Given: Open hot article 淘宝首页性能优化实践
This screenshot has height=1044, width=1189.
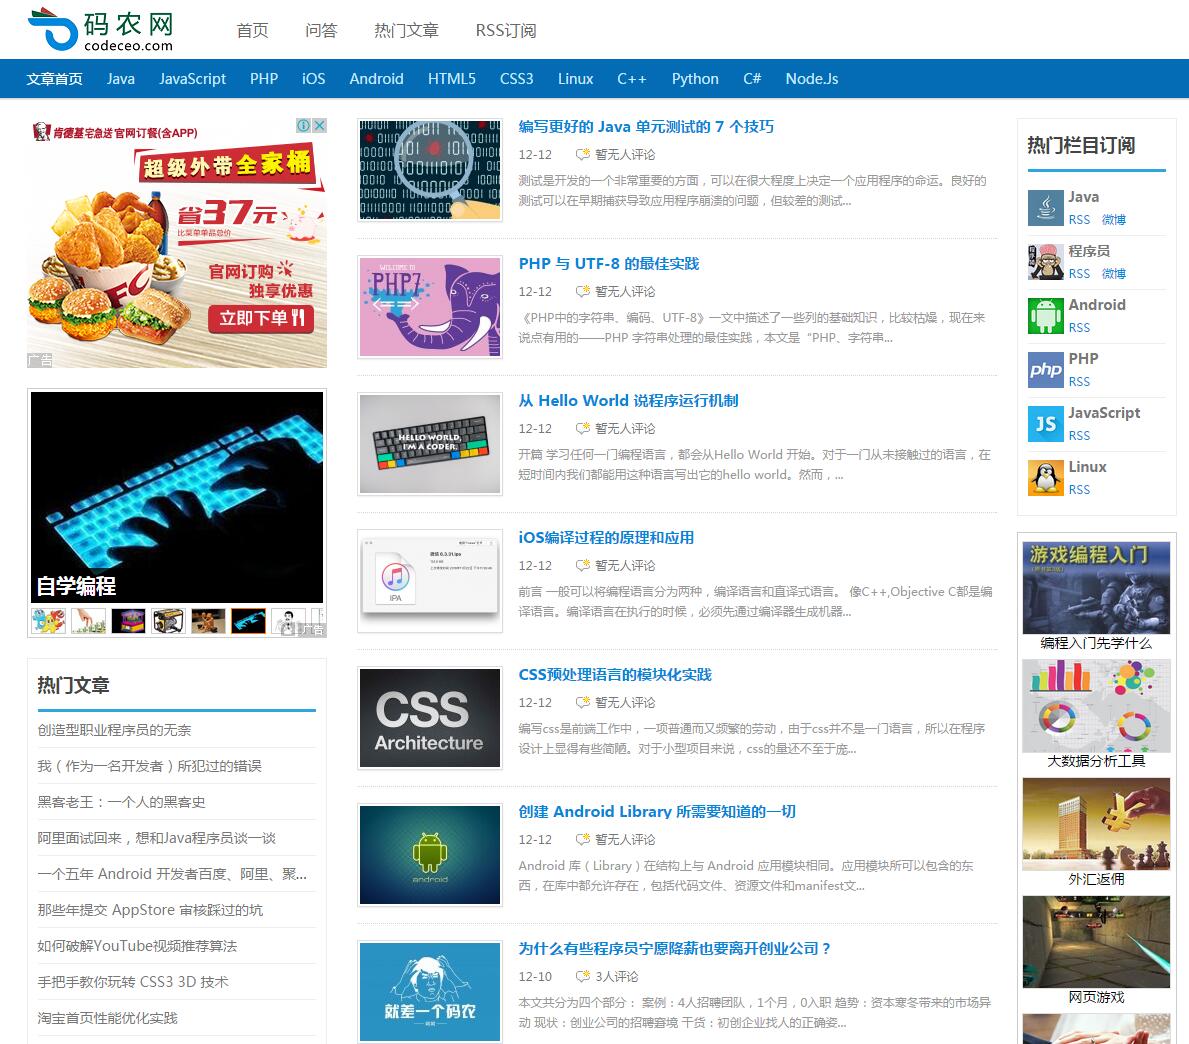Looking at the screenshot, I should point(108,1018).
